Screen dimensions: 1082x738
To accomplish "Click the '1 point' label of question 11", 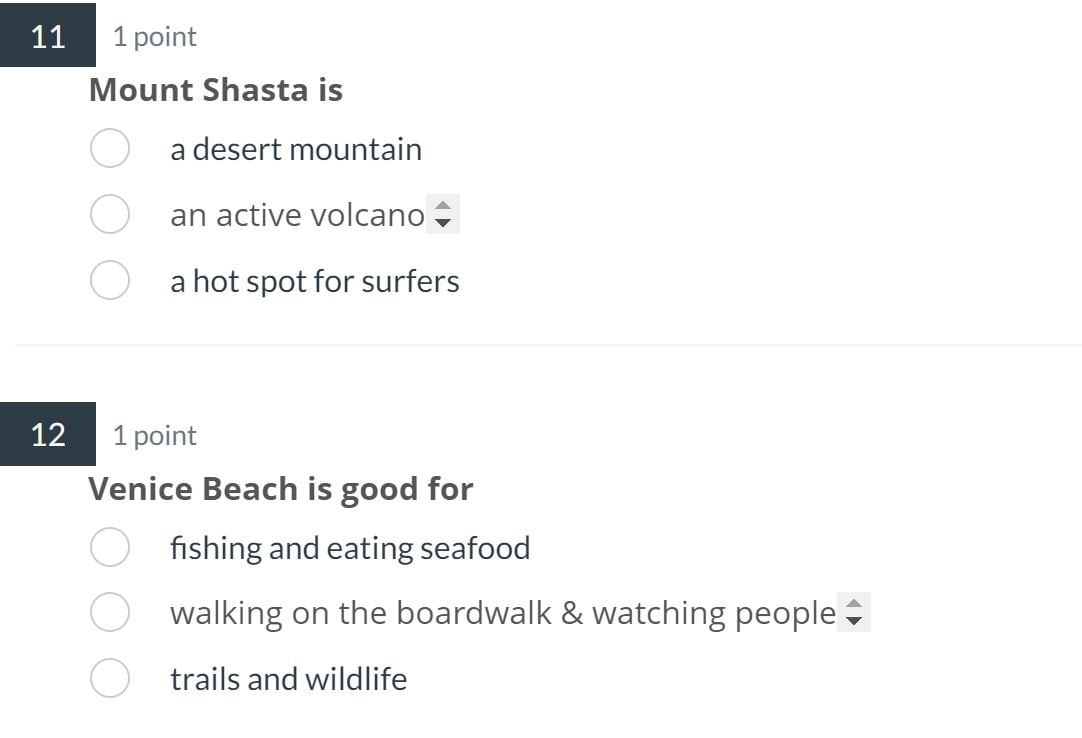I will [x=155, y=37].
